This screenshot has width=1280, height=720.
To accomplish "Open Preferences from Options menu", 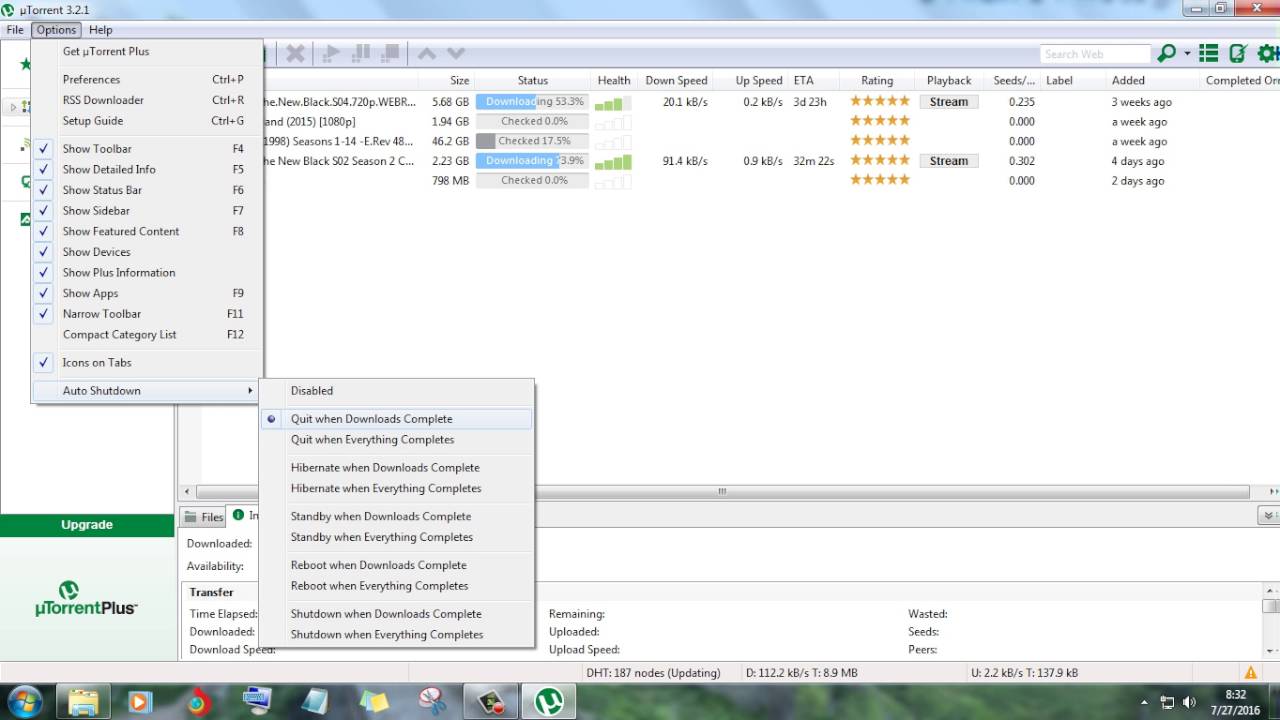I will click(147, 80).
